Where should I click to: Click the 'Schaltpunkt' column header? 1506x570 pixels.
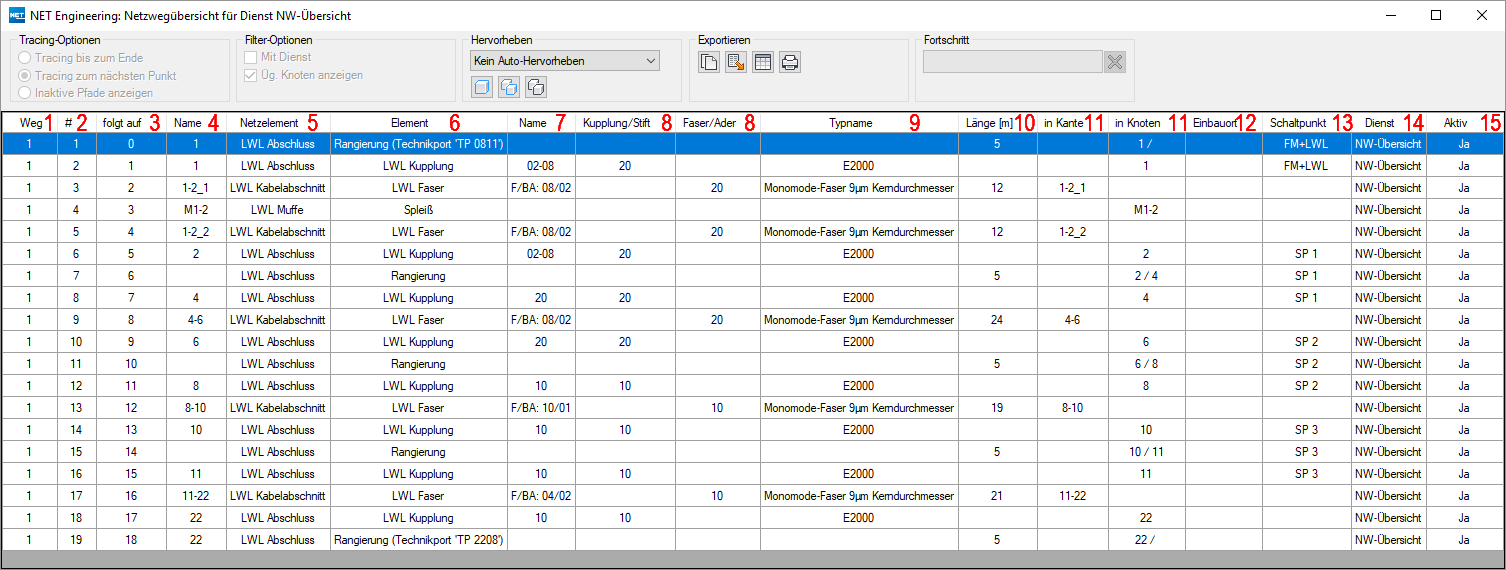tap(1307, 122)
